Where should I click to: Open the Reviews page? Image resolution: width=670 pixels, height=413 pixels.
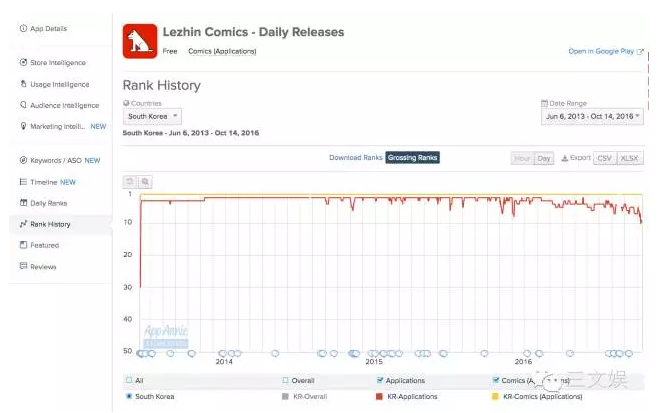click(43, 267)
